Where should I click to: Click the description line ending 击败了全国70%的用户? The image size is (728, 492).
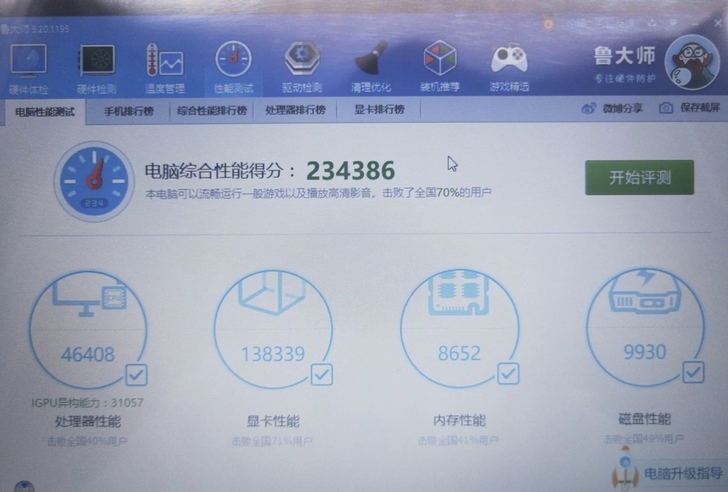pos(318,193)
